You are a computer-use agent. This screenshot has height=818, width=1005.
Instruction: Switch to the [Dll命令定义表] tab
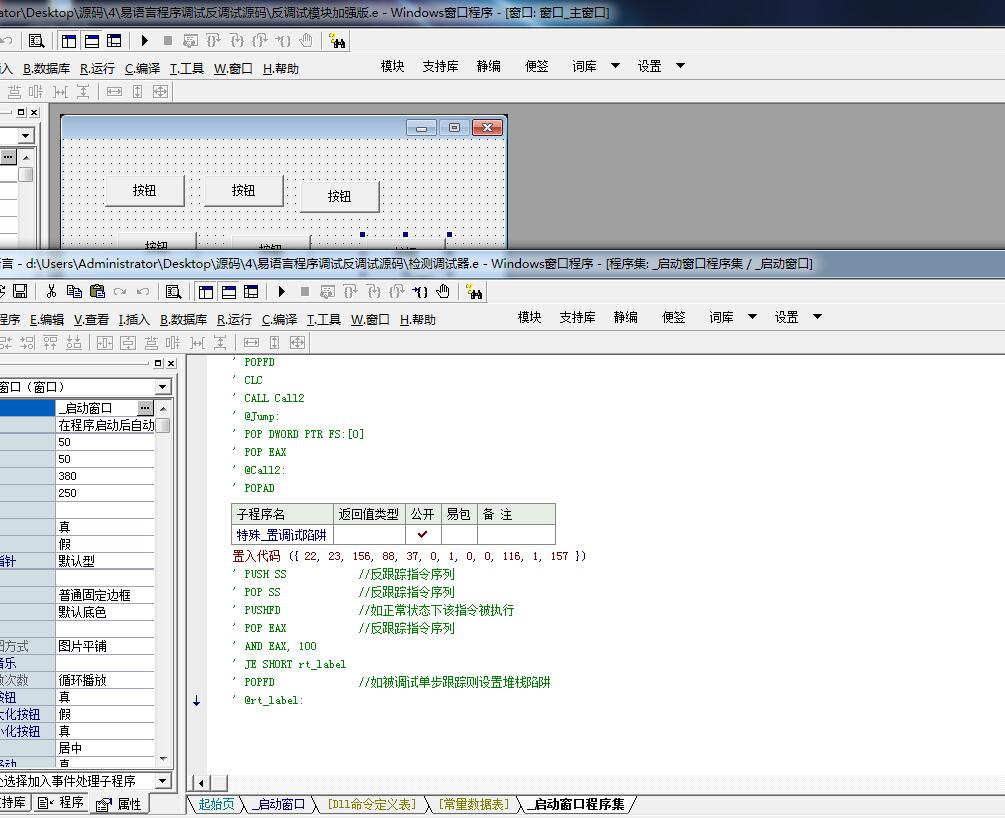(372, 804)
